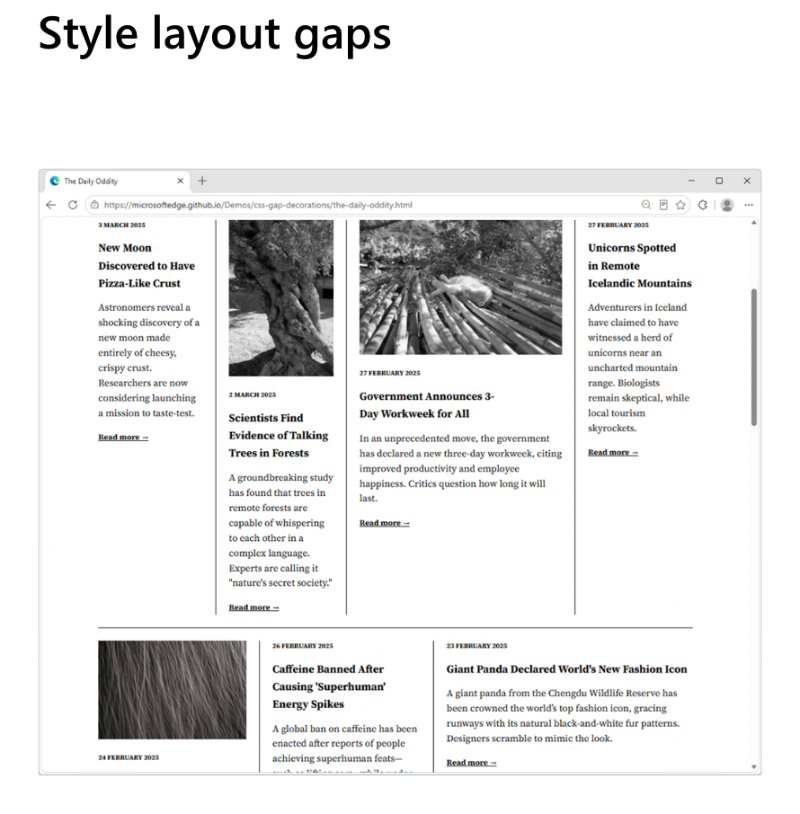Click the 2 MARCH 2025 date label
Screen dimensions: 800x814
(252, 395)
